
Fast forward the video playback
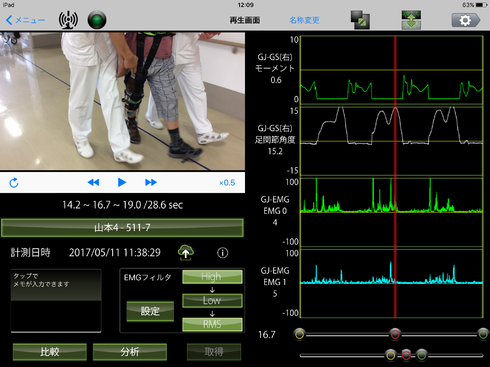pos(151,182)
